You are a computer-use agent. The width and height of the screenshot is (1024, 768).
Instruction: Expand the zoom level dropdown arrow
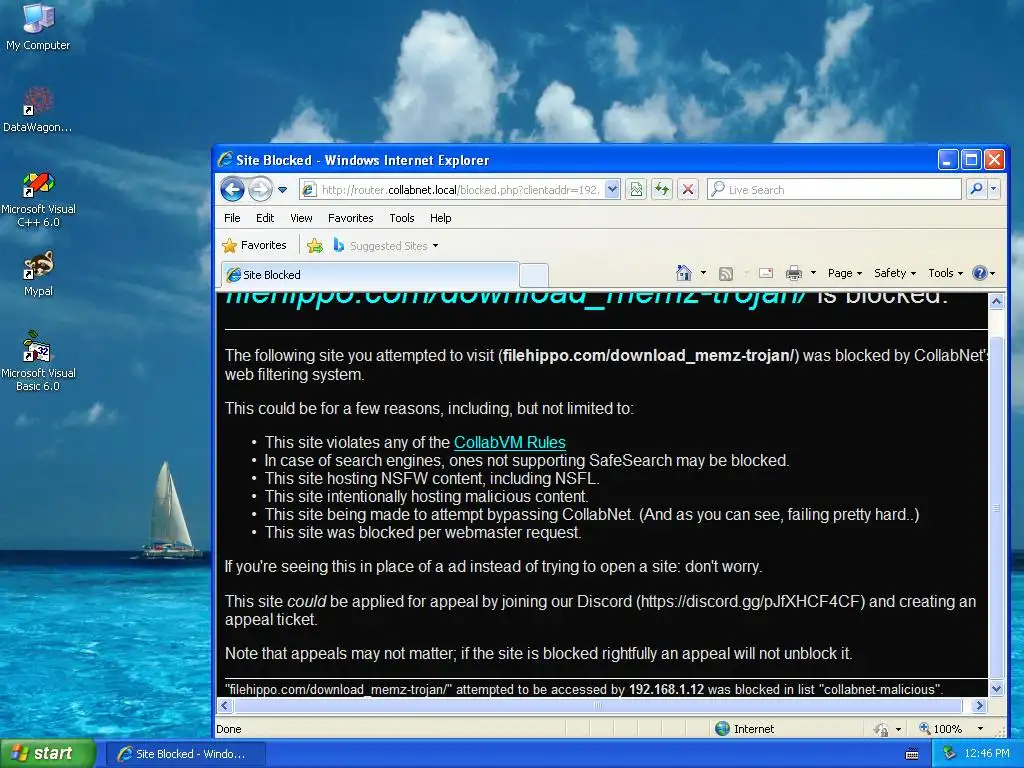(980, 729)
